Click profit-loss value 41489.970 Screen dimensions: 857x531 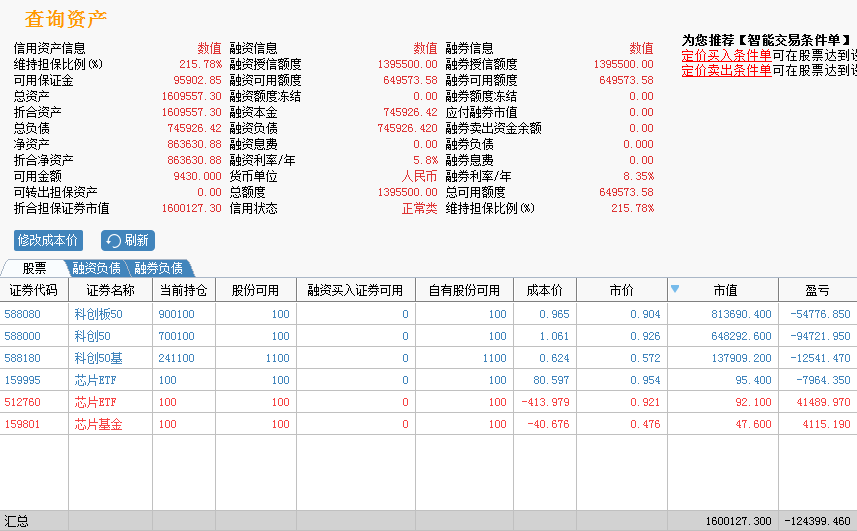click(x=823, y=402)
